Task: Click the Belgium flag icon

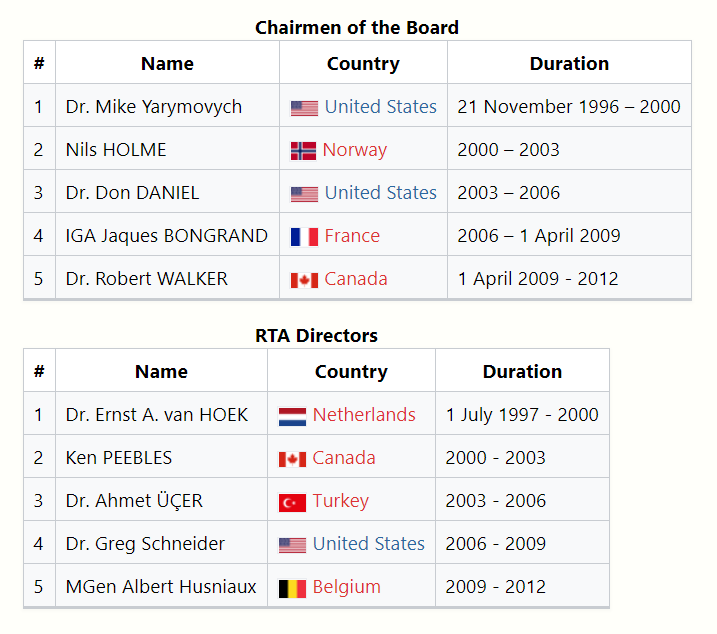Action: tap(292, 588)
